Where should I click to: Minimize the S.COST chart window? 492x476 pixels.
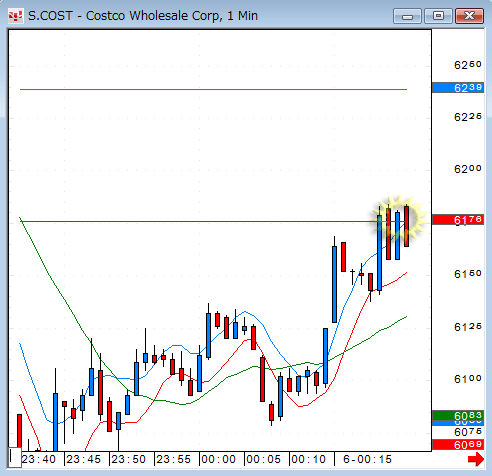[407, 16]
